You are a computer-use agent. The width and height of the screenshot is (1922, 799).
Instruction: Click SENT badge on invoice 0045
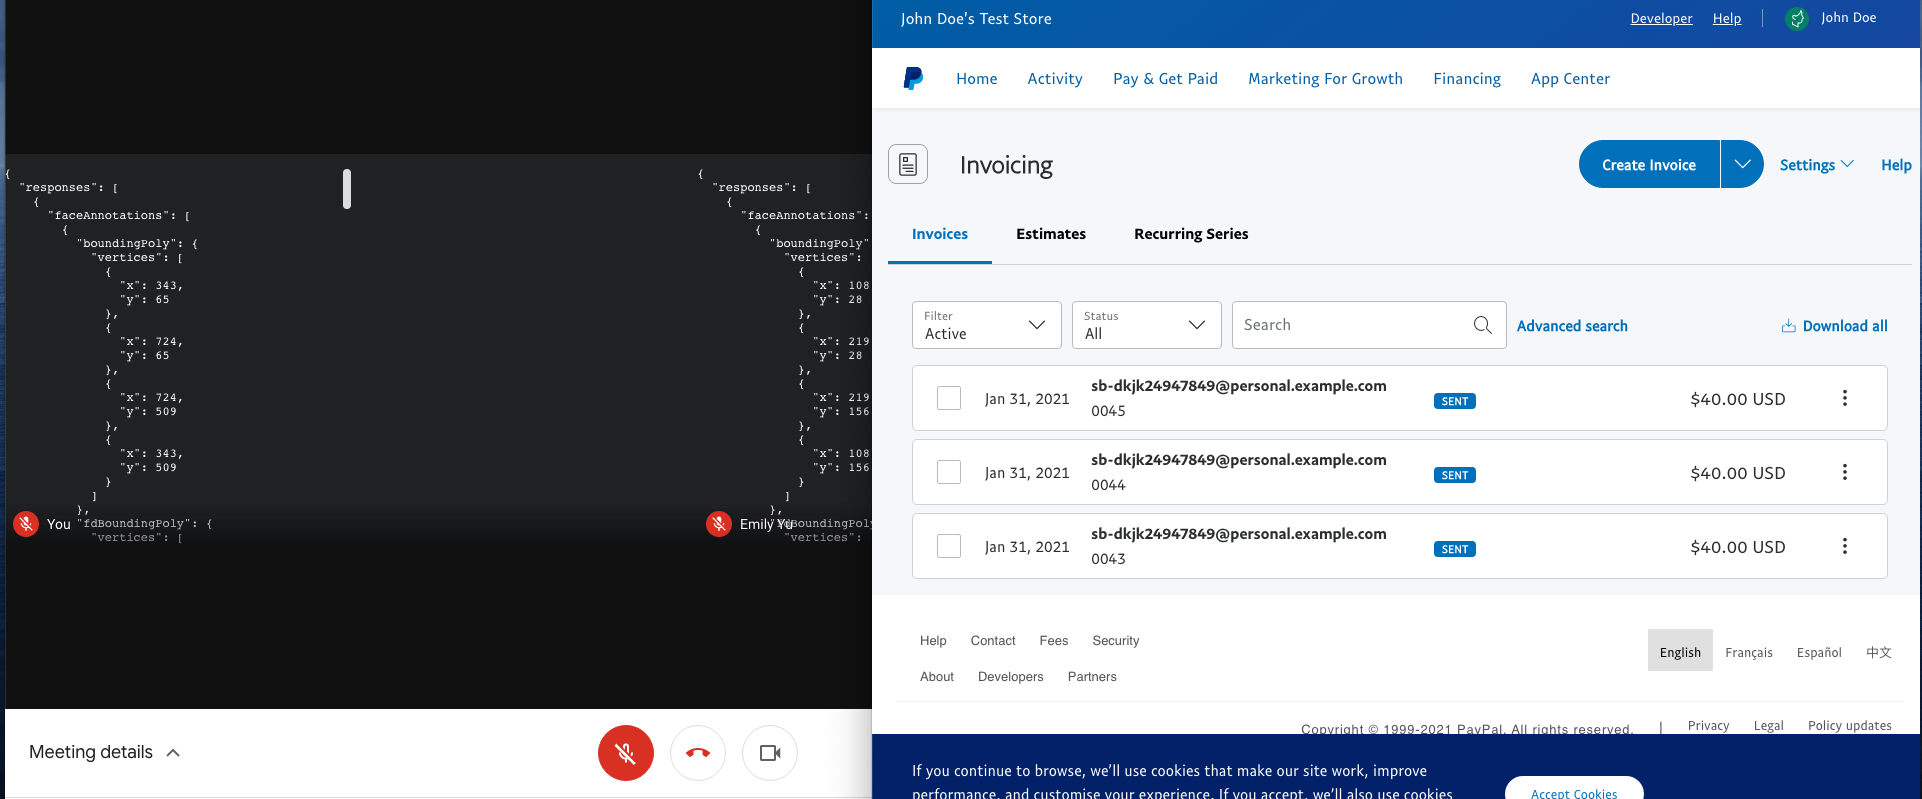point(1455,401)
